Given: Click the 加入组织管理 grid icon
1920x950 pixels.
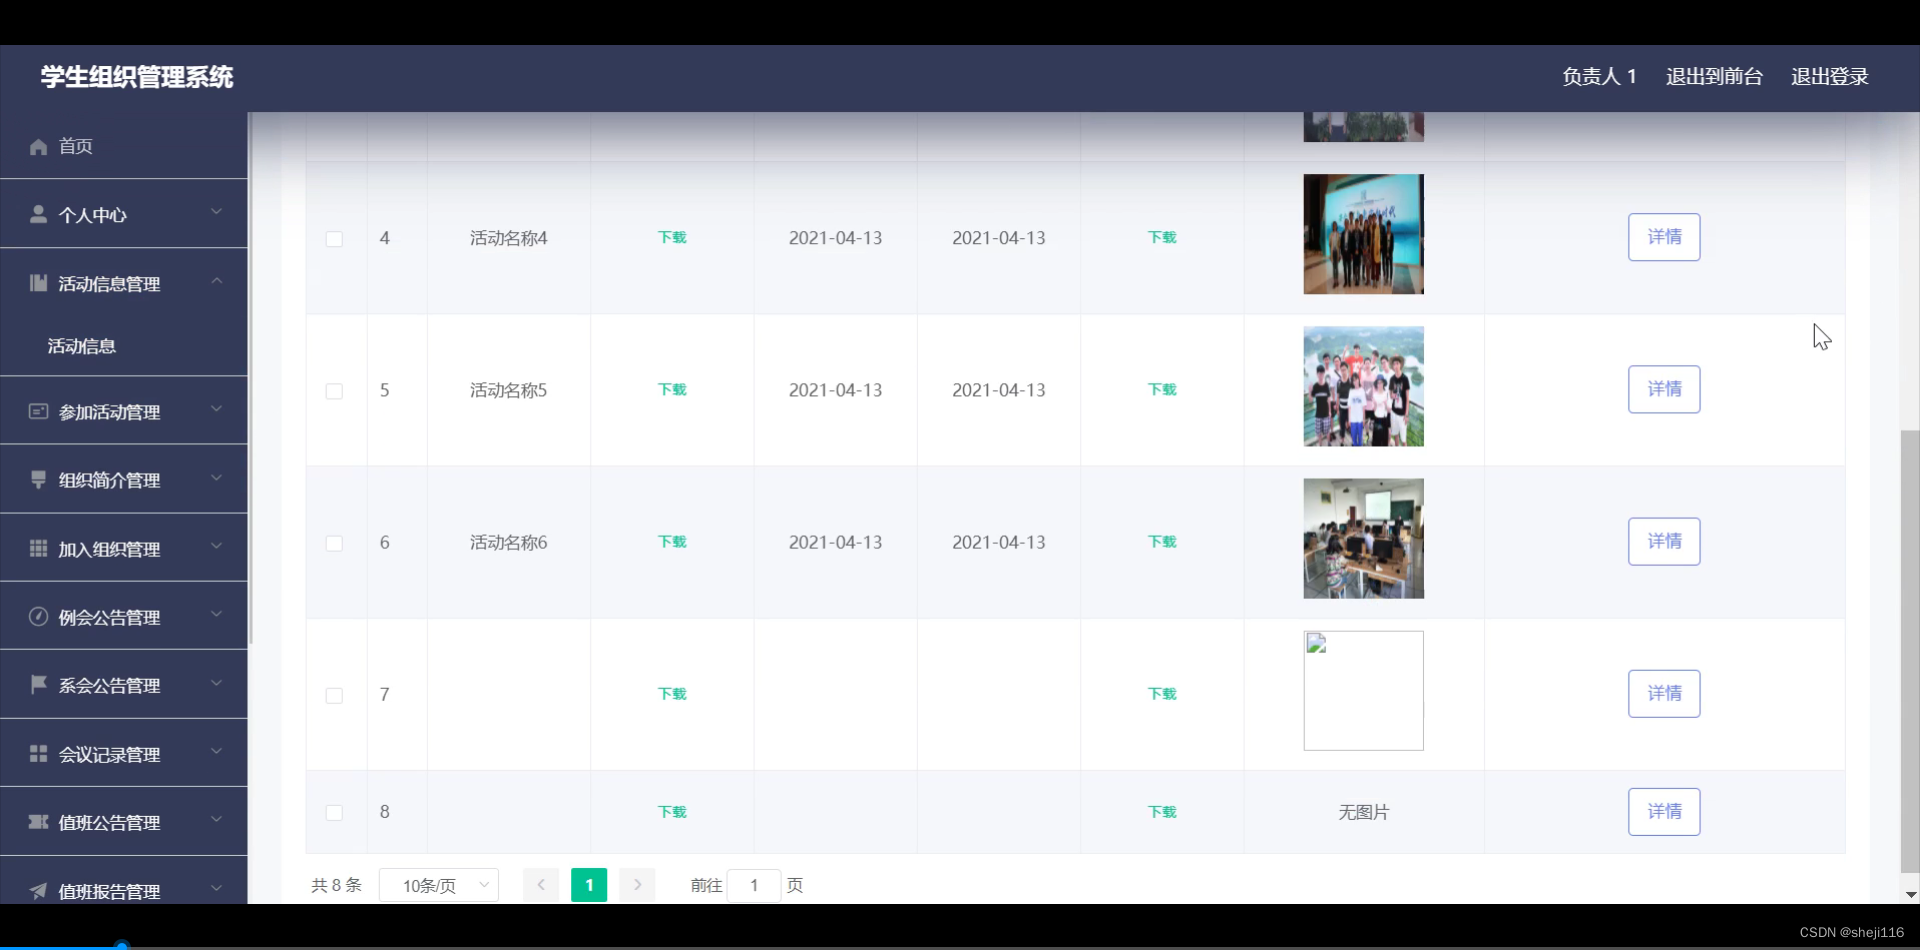Looking at the screenshot, I should pyautogui.click(x=37, y=548).
